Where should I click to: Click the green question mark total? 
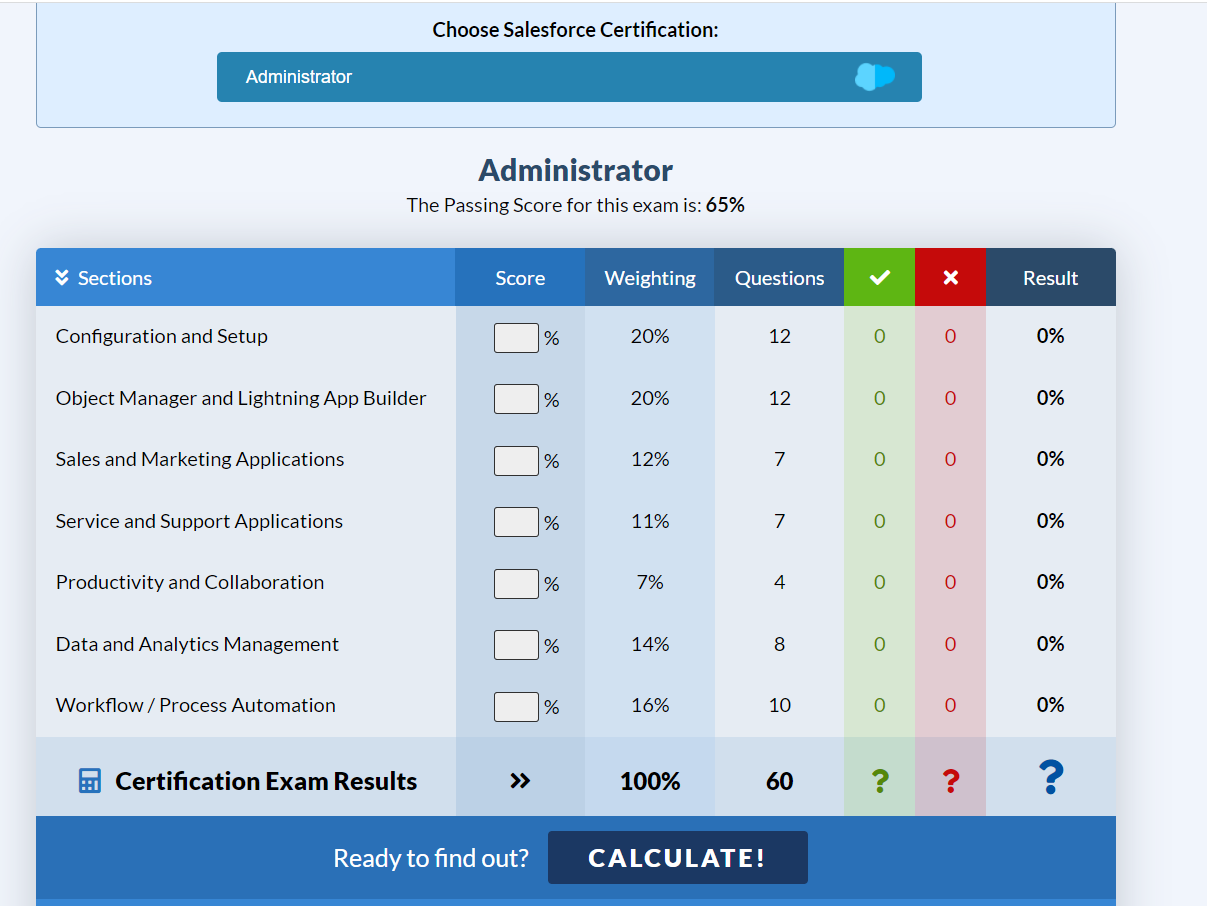[x=880, y=781]
